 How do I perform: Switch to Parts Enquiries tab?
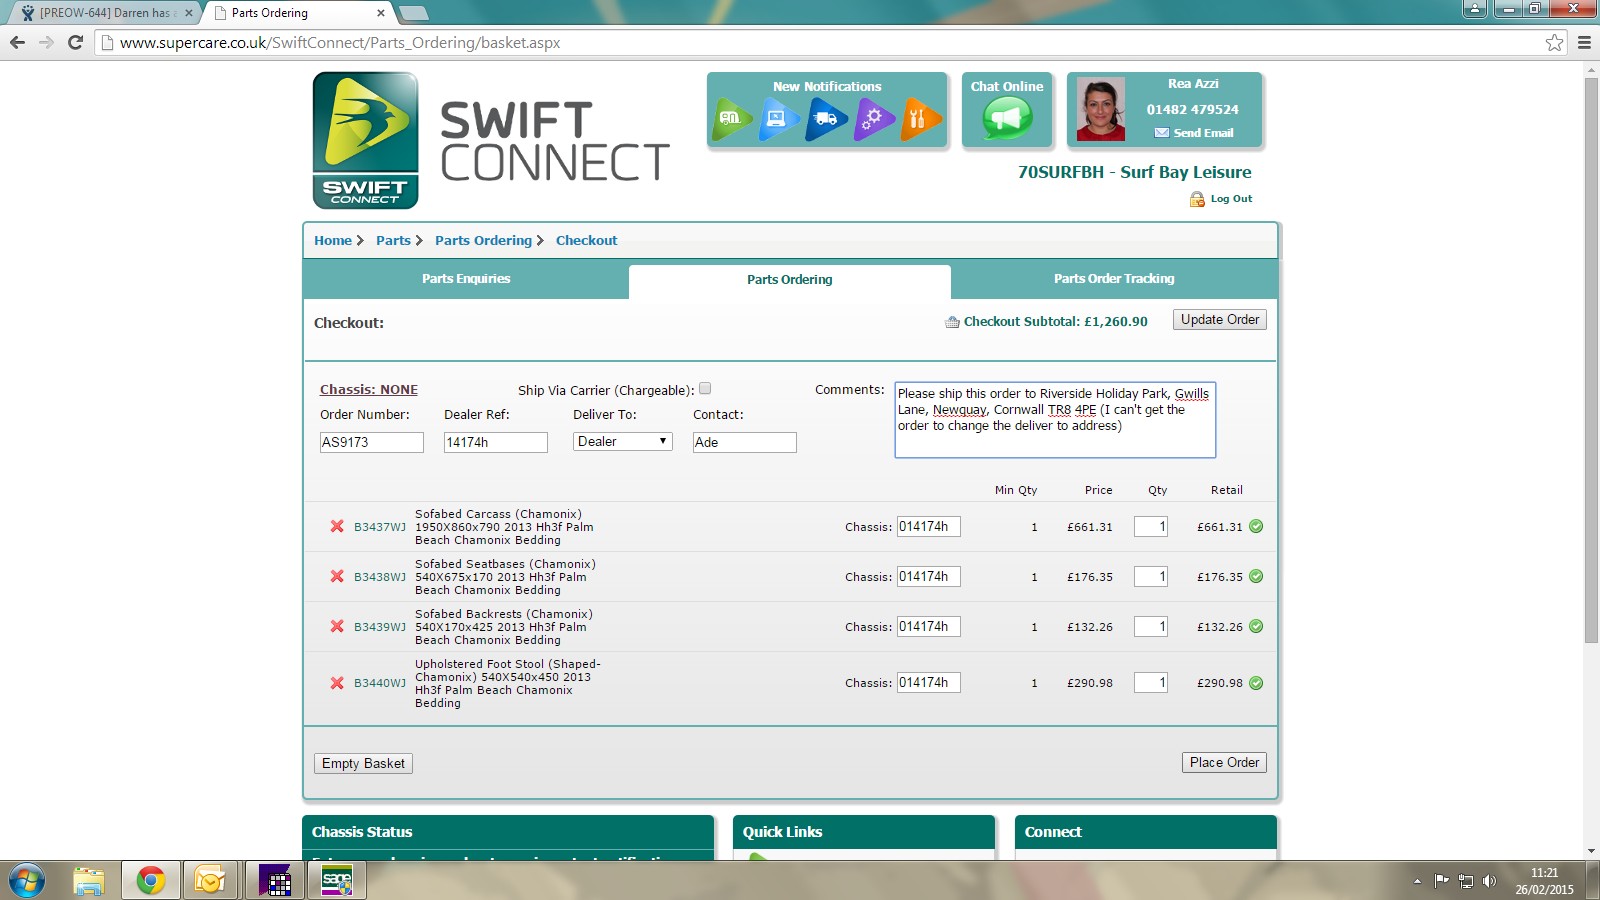point(466,279)
